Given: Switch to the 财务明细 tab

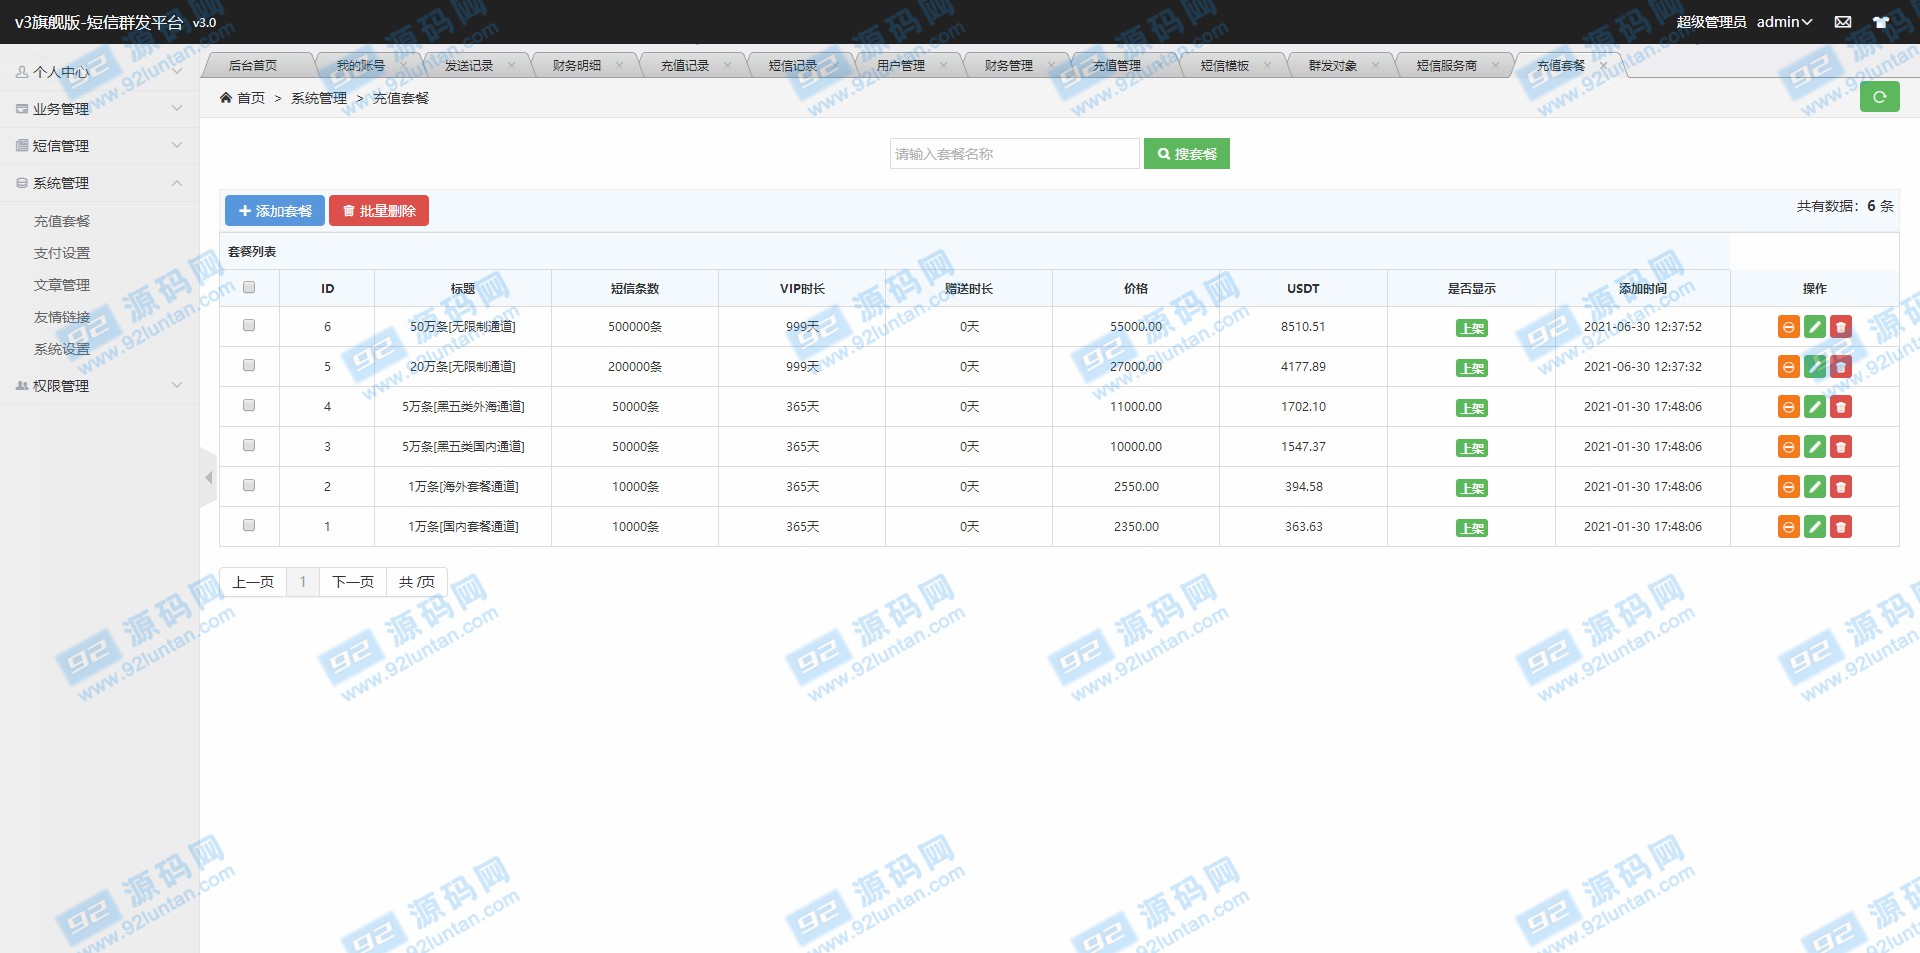Looking at the screenshot, I should 577,66.
